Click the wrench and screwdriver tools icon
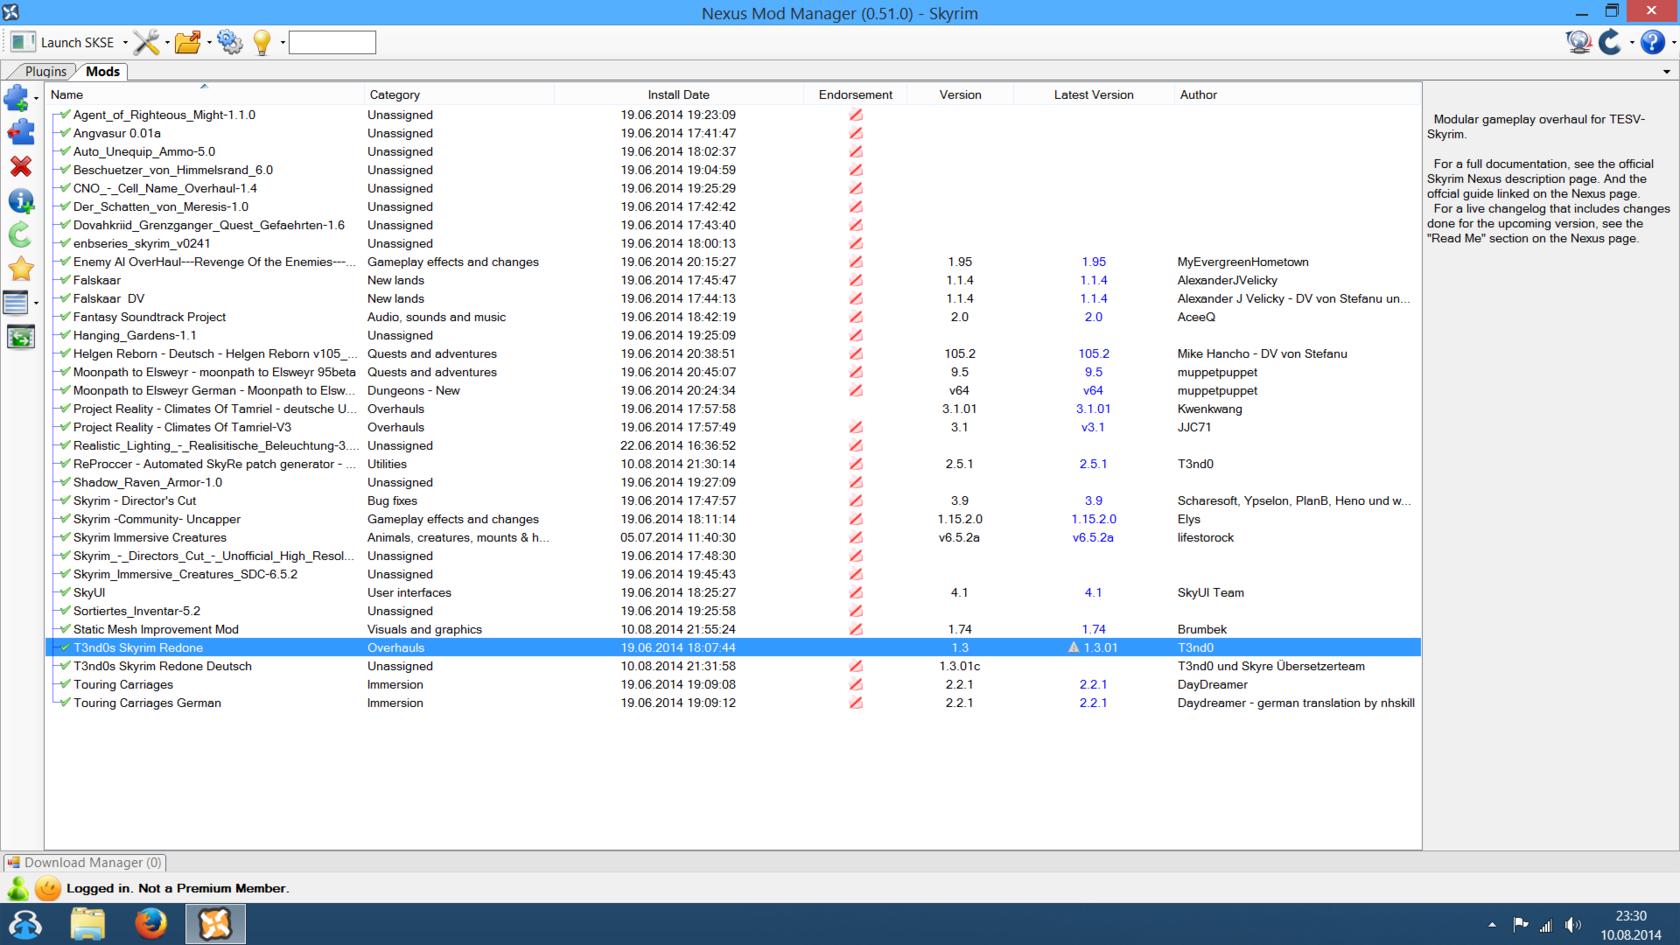Image resolution: width=1680 pixels, height=945 pixels. click(146, 42)
